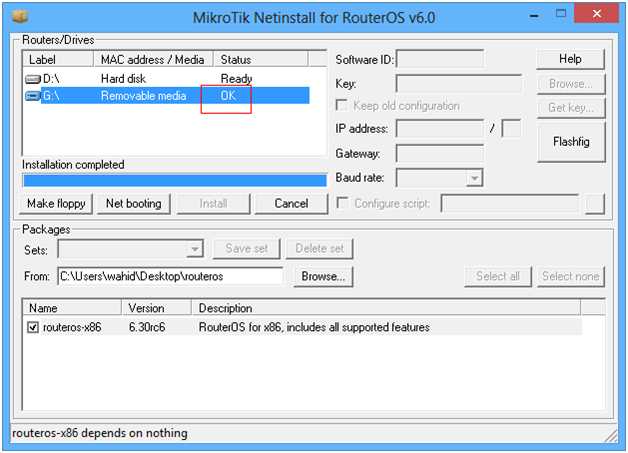This screenshot has height=453, width=628.
Task: Click the 'Installation completed' label
Action: coord(73,165)
